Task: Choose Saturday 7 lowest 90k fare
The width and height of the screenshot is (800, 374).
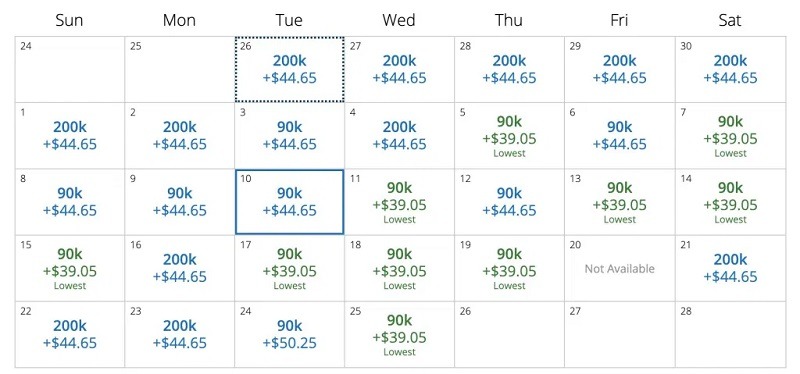Action: click(730, 136)
